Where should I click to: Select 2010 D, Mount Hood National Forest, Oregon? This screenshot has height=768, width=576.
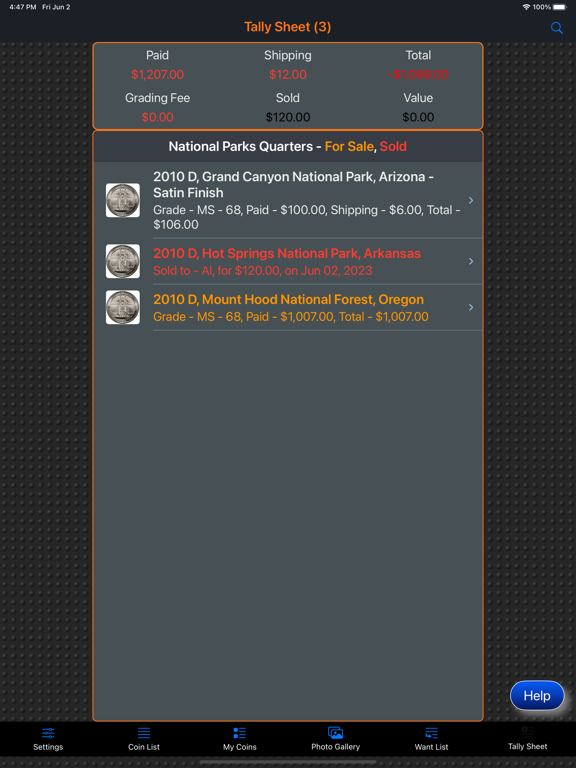point(288,300)
